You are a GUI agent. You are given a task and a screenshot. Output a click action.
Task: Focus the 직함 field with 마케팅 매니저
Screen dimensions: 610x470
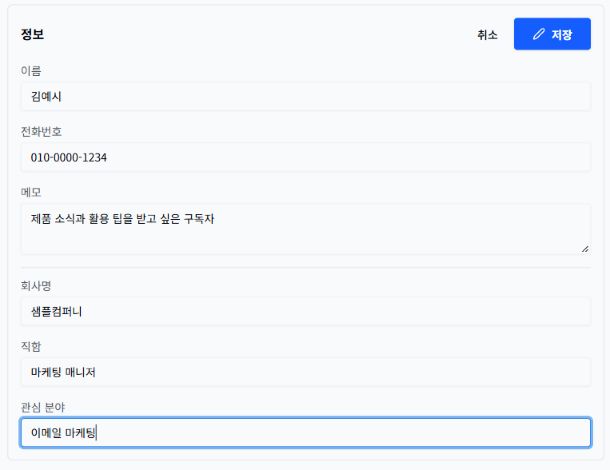(x=305, y=372)
